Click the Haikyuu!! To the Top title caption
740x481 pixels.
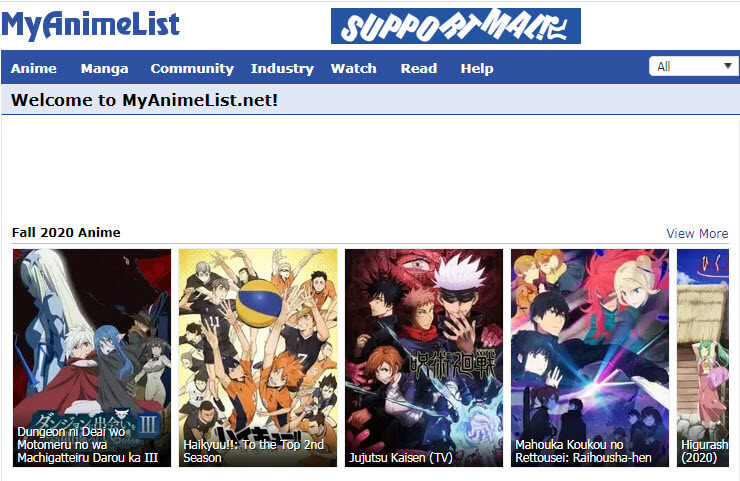tap(253, 451)
